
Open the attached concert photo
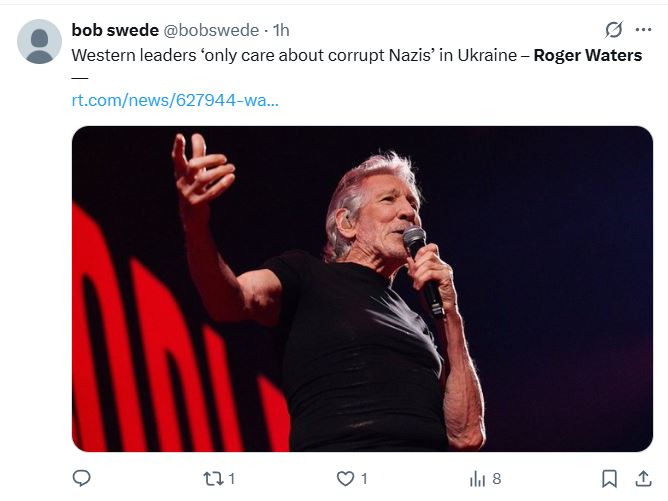tap(362, 288)
